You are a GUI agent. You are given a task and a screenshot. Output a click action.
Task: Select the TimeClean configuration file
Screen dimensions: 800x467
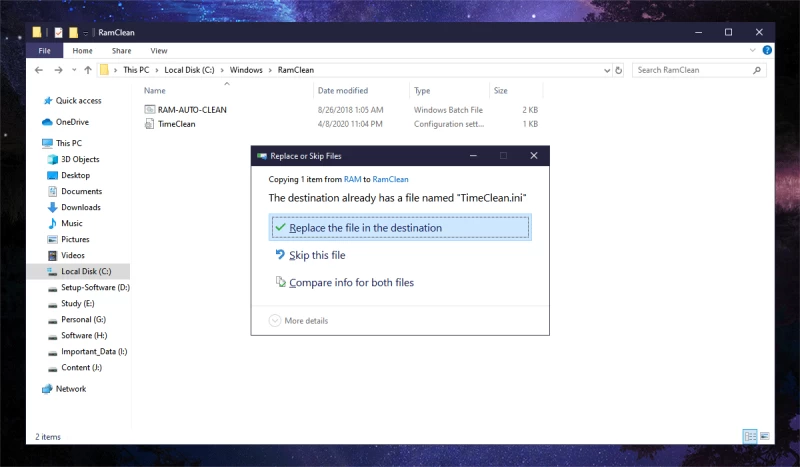coord(176,124)
